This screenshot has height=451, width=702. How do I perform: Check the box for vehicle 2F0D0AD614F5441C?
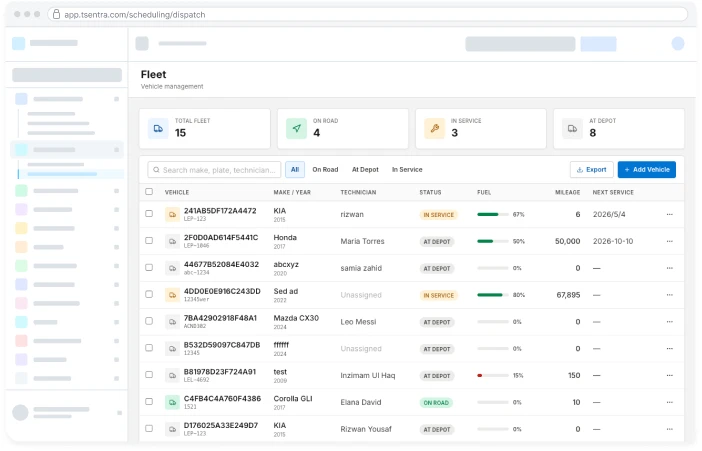(149, 241)
